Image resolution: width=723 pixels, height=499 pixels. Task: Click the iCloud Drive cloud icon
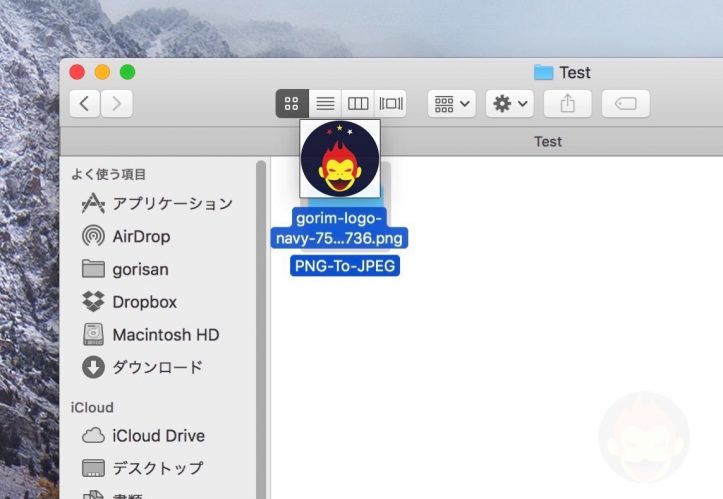click(x=93, y=435)
